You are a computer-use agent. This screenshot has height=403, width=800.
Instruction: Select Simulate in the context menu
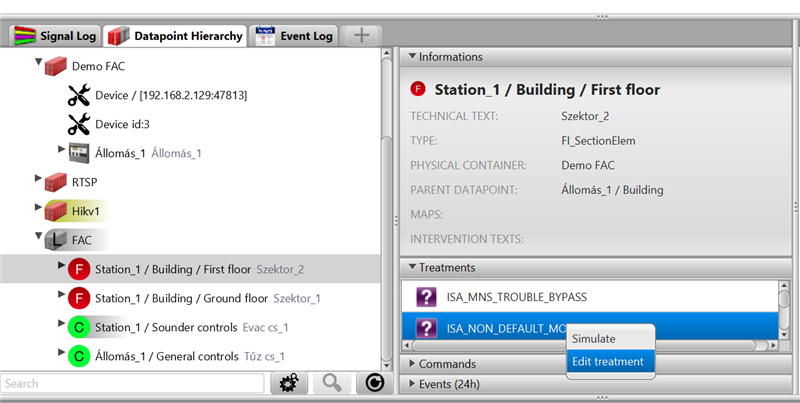[593, 339]
